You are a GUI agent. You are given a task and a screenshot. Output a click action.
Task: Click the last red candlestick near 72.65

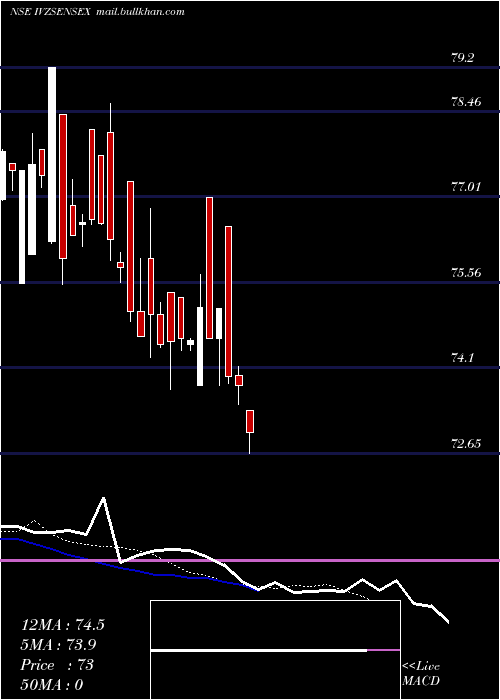click(250, 431)
